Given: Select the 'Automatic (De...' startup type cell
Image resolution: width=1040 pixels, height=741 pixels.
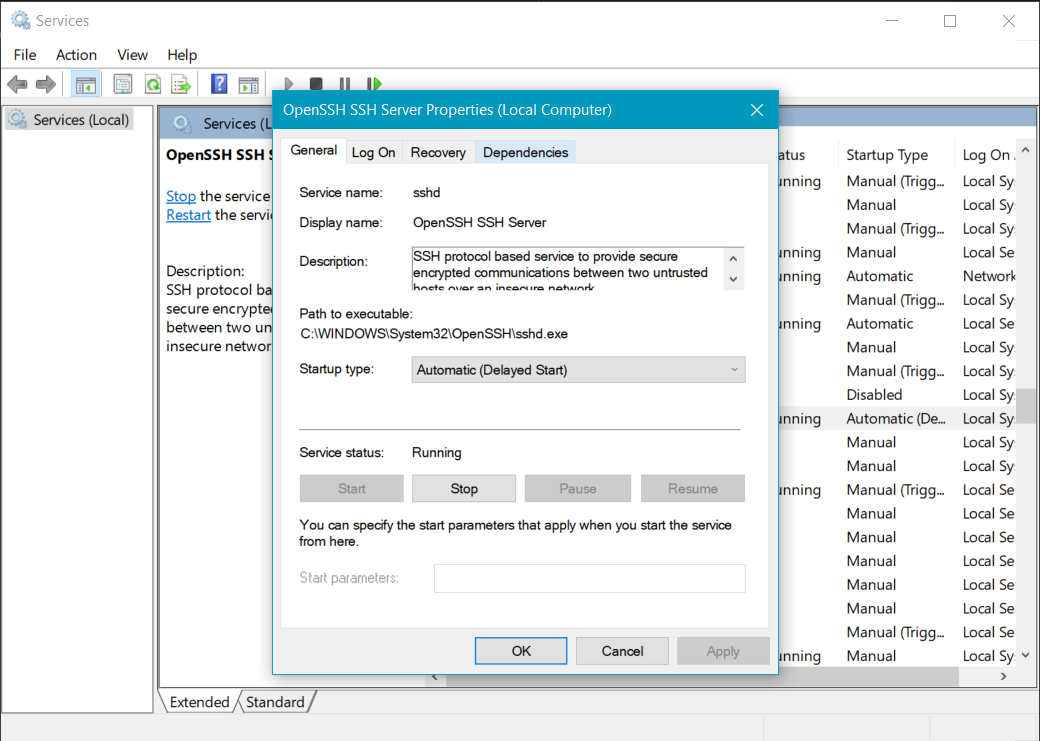Looking at the screenshot, I should pyautogui.click(x=896, y=419).
